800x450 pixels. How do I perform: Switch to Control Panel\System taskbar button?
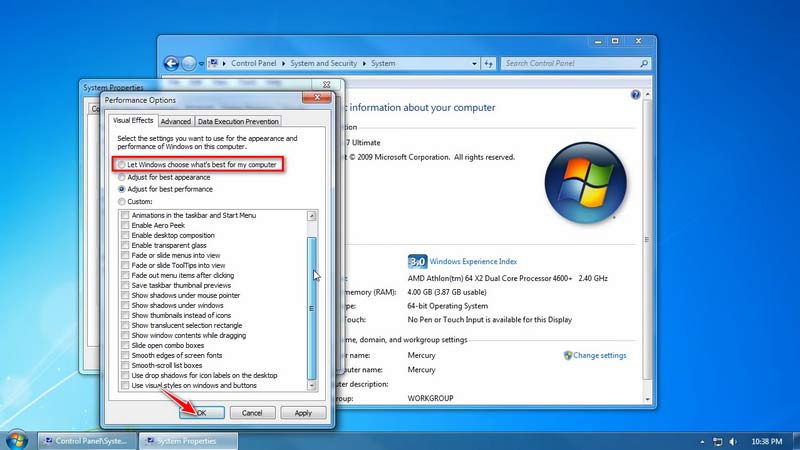[x=87, y=441]
